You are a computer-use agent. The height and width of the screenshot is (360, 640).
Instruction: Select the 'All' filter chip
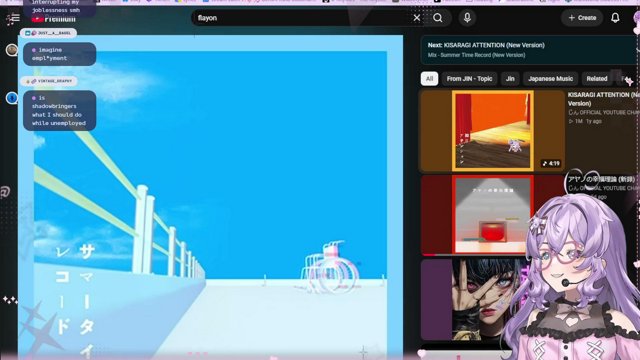[x=429, y=79]
